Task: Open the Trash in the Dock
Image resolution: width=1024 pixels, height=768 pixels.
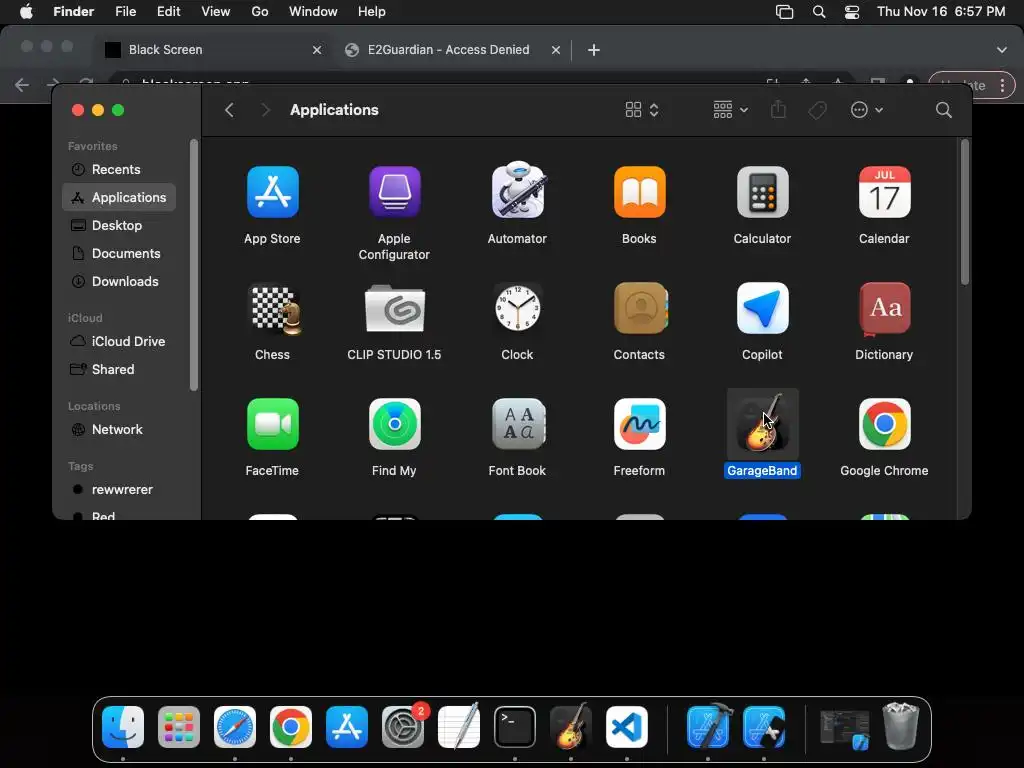Action: tap(901, 726)
